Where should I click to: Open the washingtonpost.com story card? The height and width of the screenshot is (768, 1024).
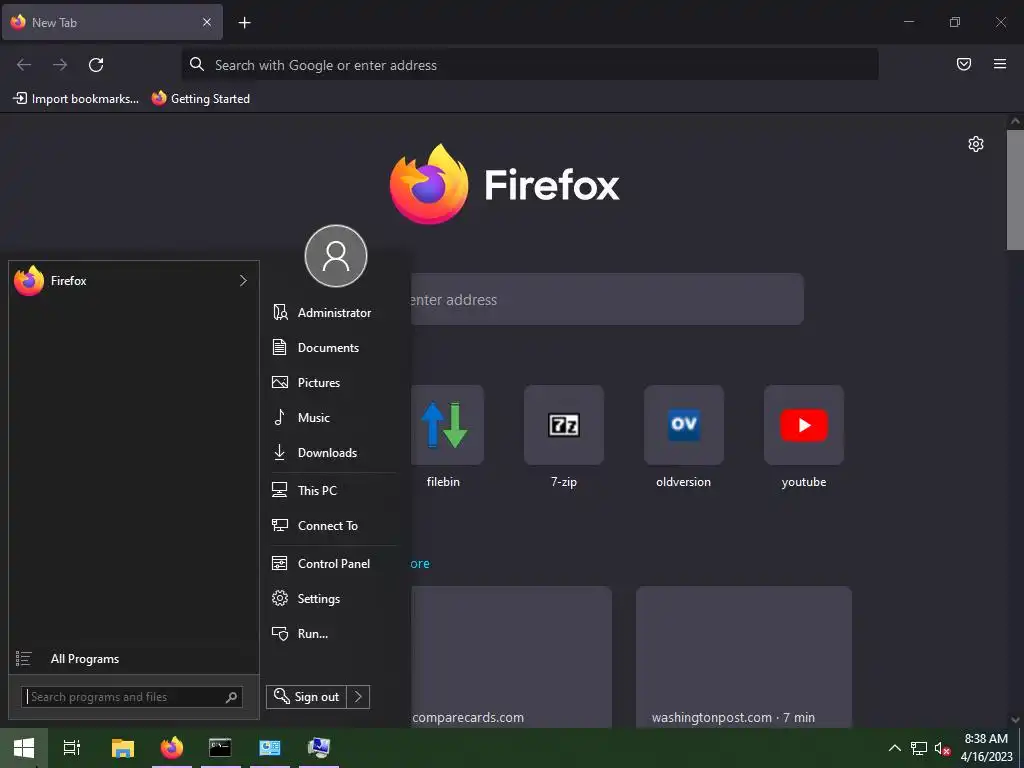coord(744,657)
